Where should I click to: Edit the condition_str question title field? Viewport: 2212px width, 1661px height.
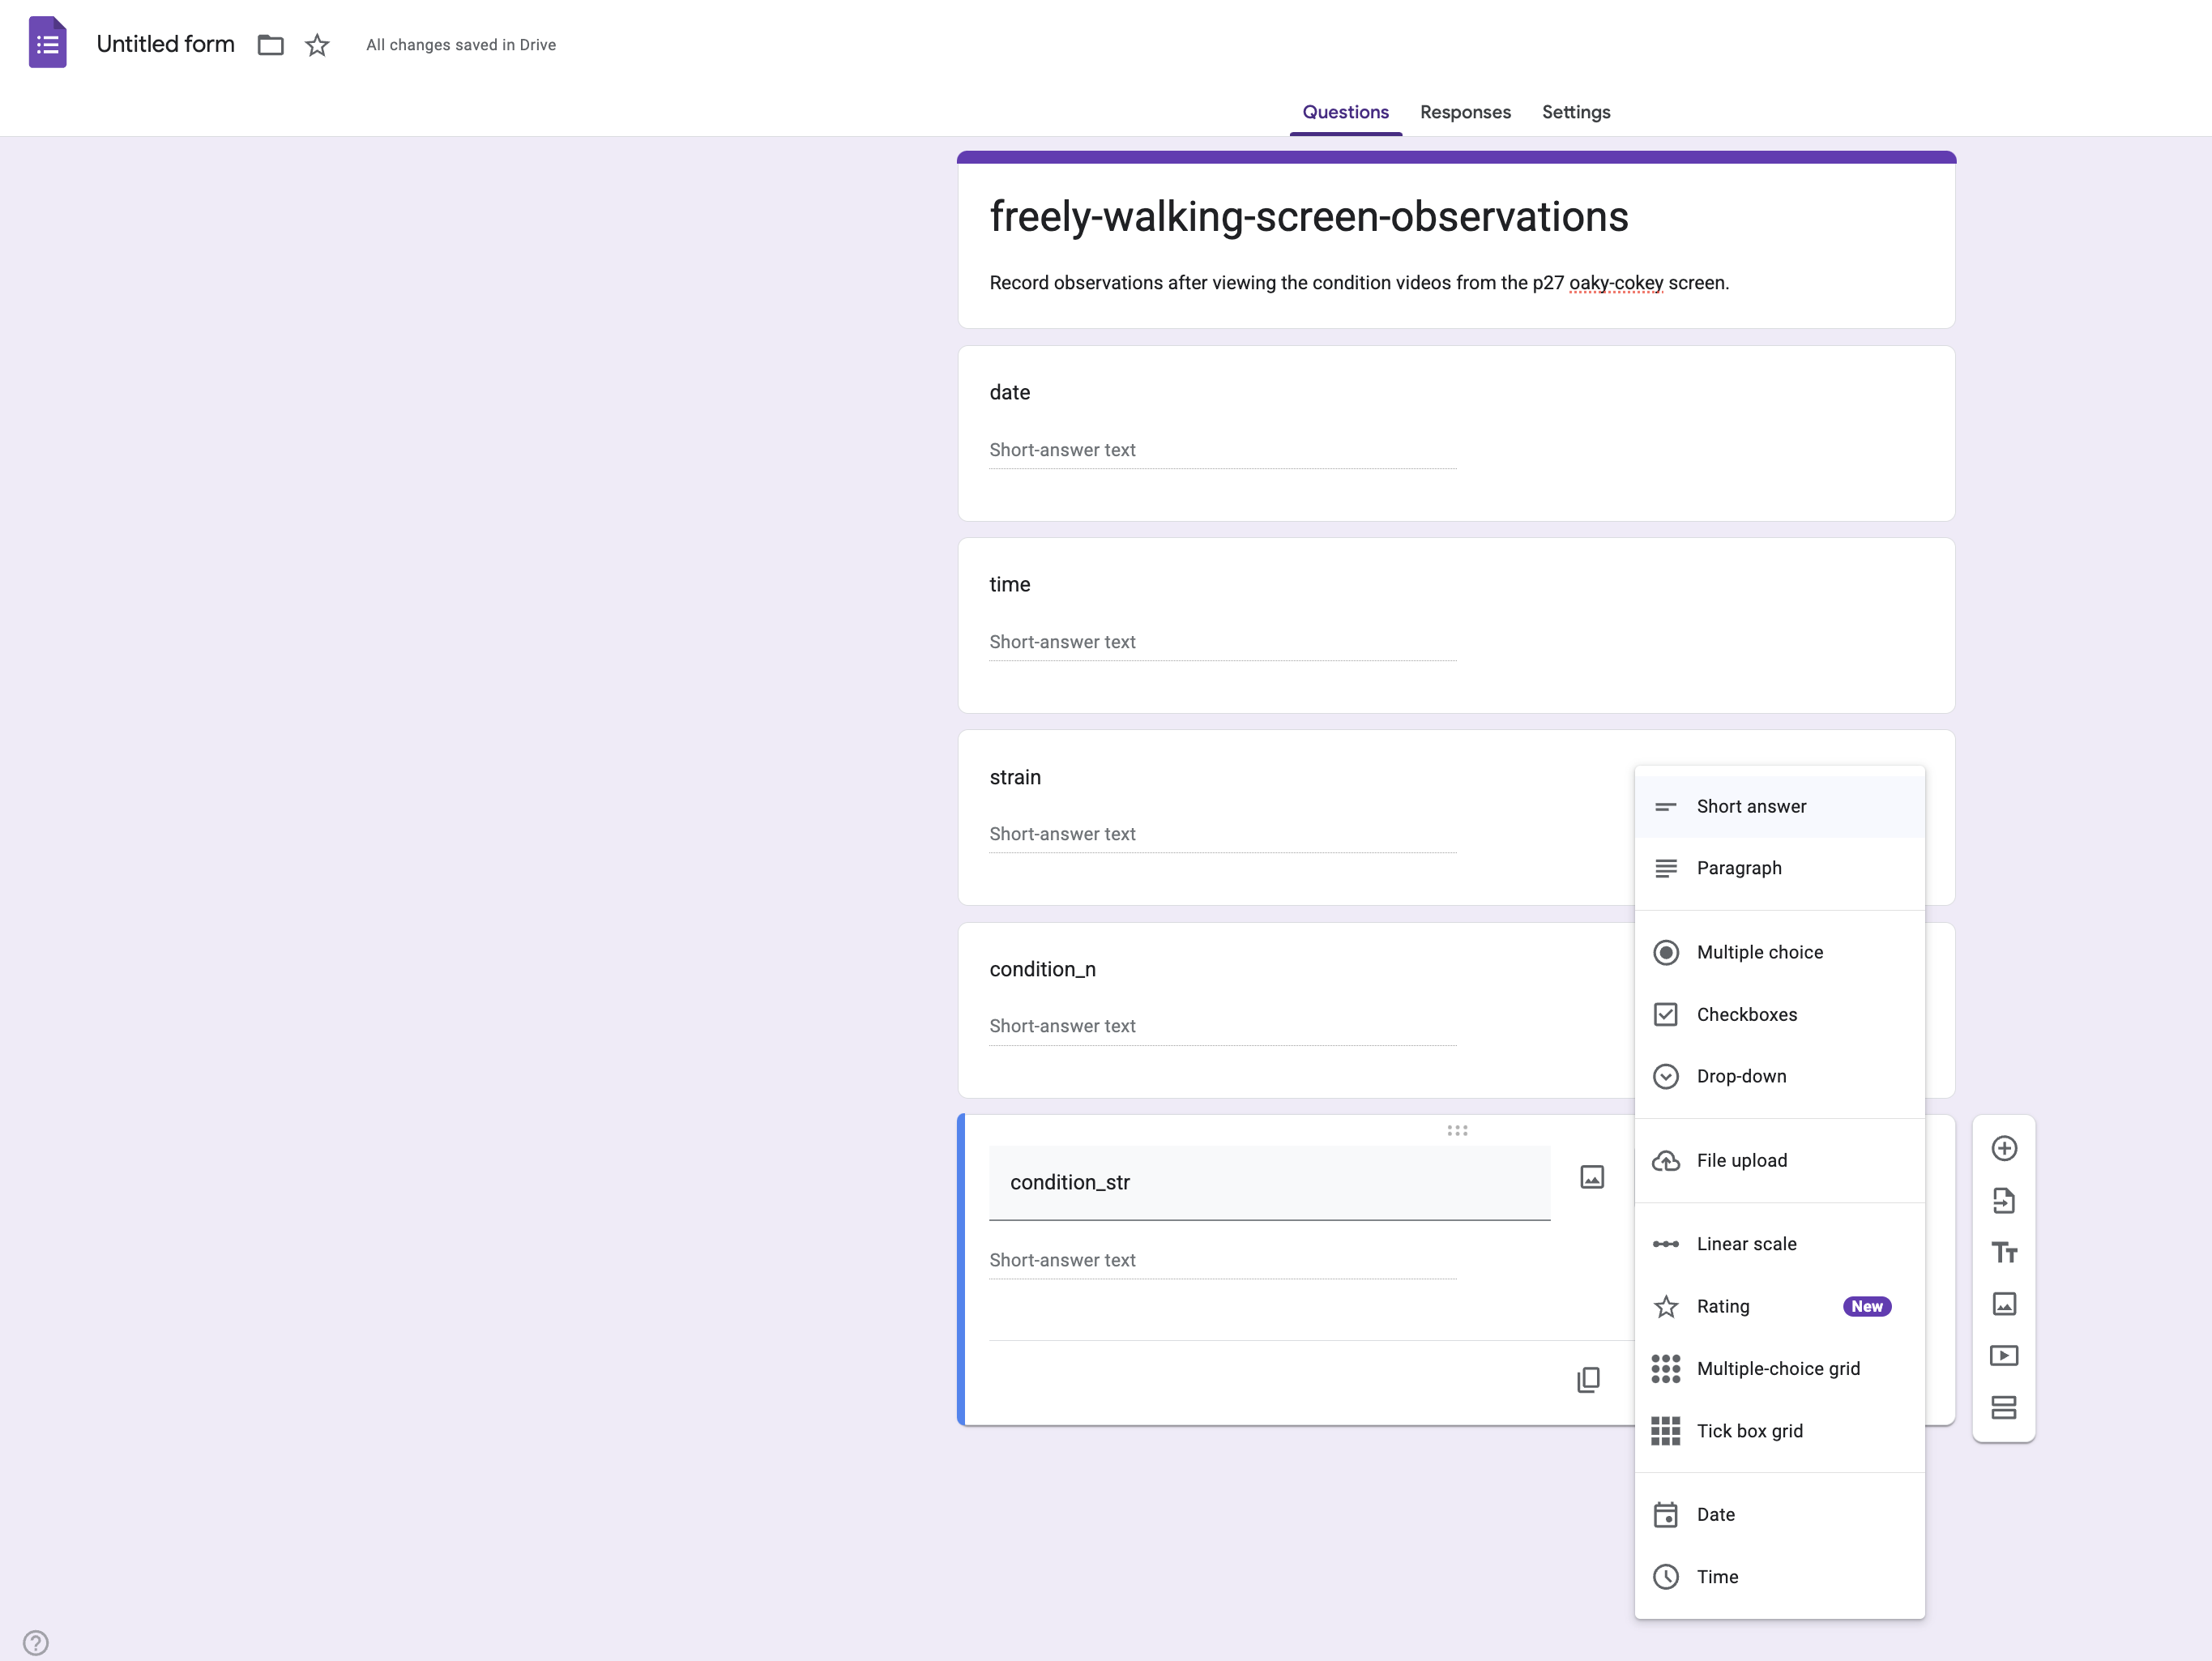click(x=1269, y=1182)
